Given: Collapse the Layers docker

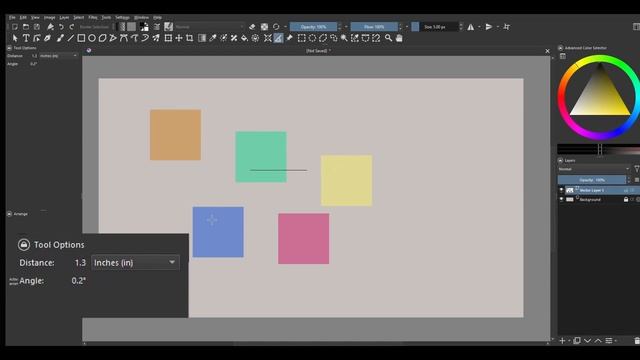Looking at the screenshot, I should (x=560, y=160).
